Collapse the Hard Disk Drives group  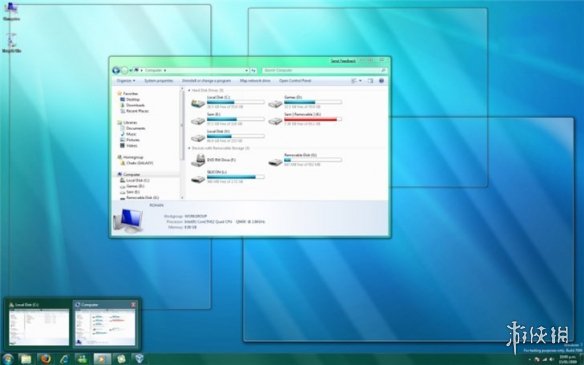coord(189,91)
